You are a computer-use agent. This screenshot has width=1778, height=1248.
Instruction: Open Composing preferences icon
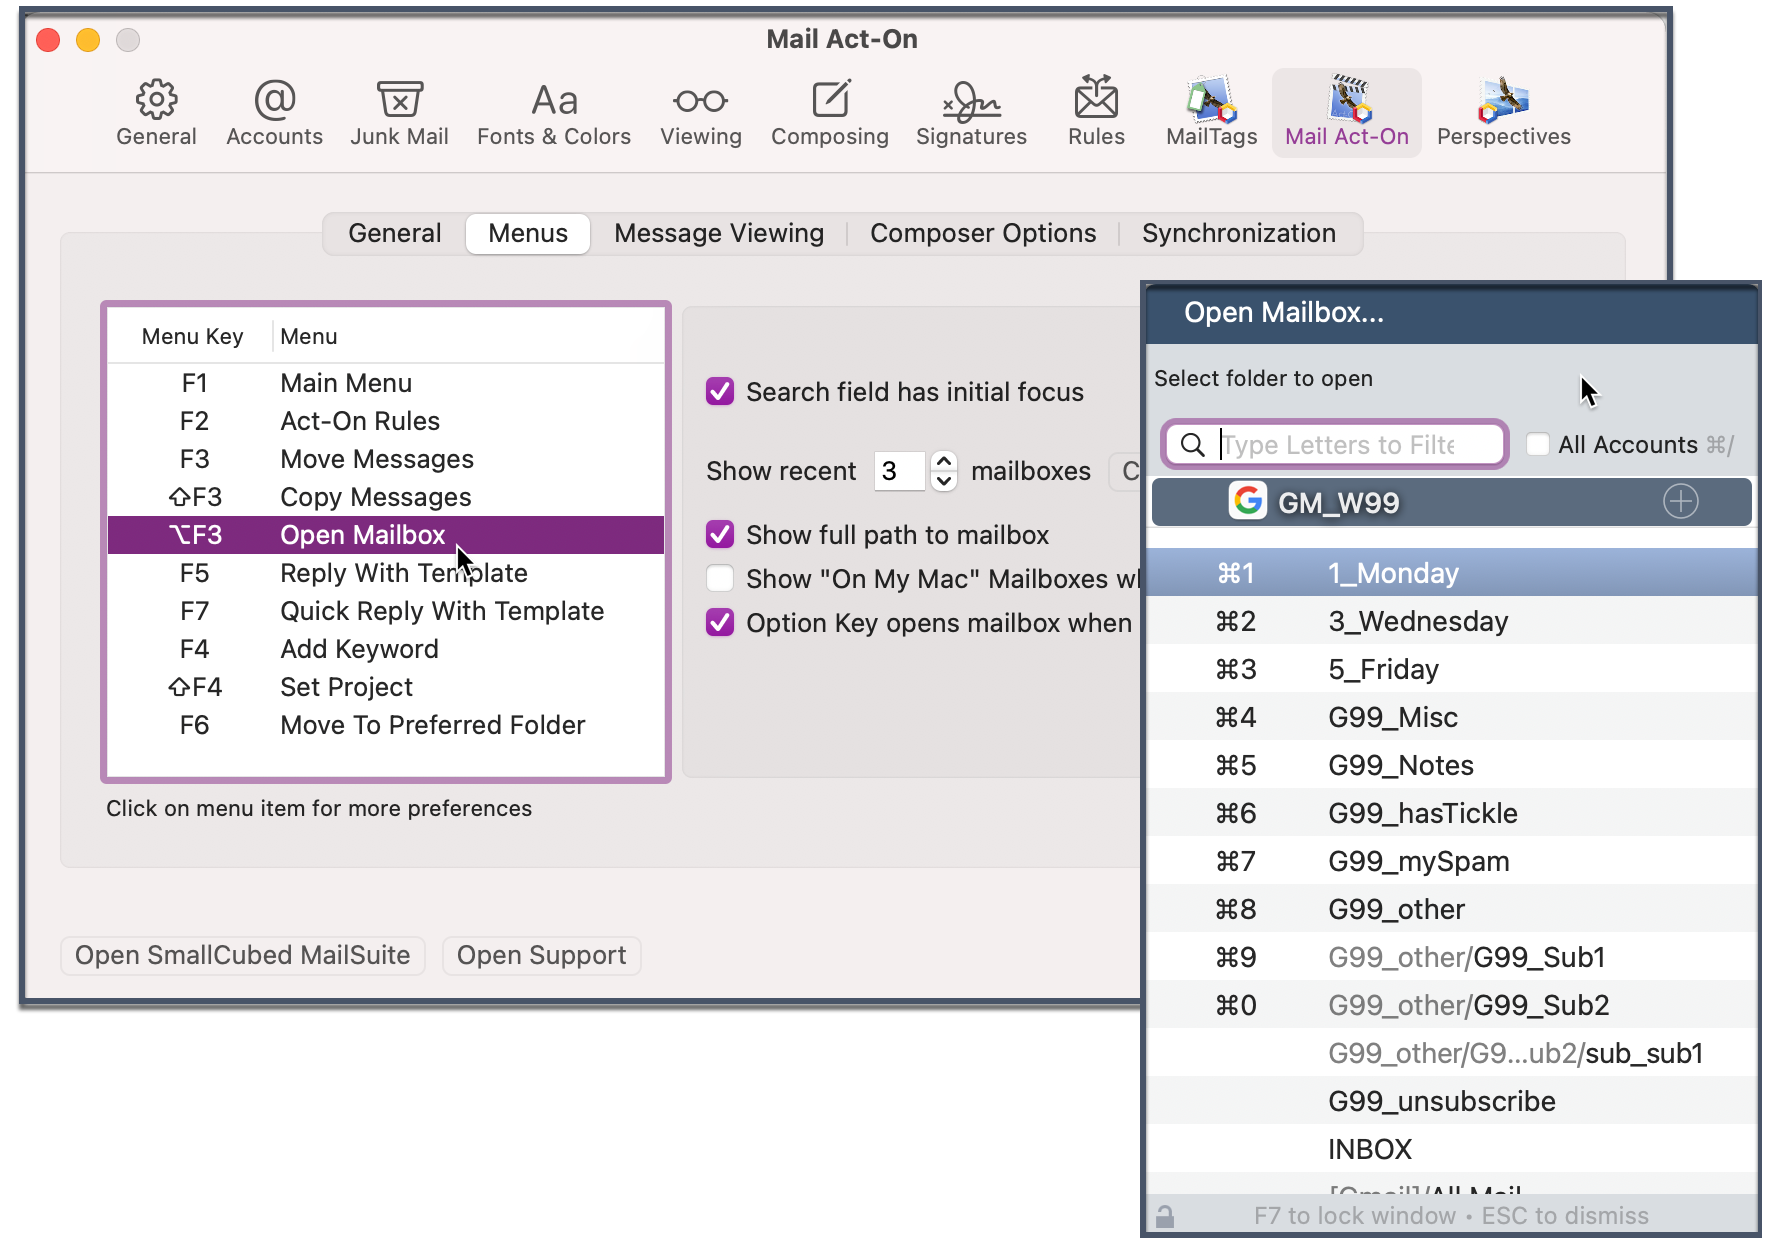pyautogui.click(x=830, y=100)
